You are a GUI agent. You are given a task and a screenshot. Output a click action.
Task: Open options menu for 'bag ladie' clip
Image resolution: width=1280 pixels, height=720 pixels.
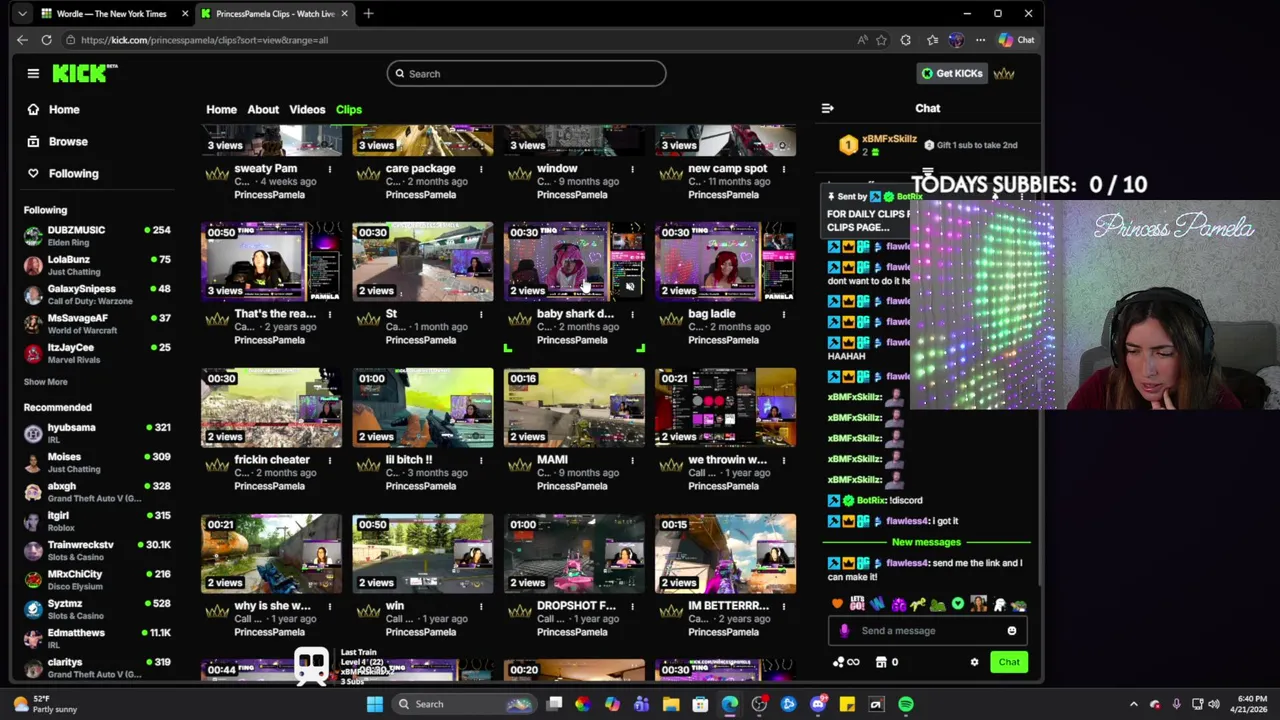tap(783, 314)
